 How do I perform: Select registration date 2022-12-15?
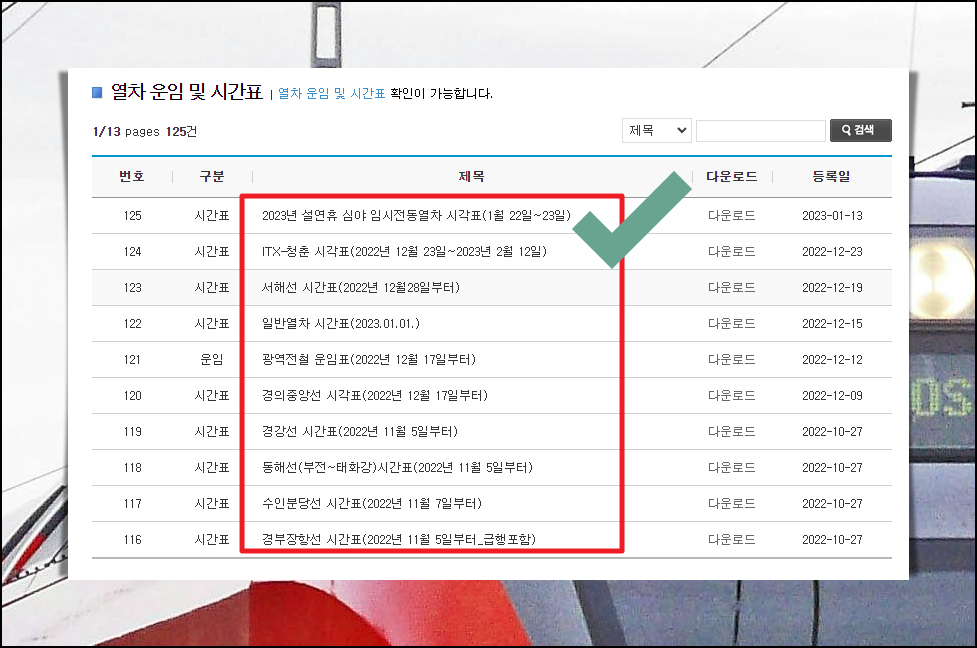(x=832, y=324)
